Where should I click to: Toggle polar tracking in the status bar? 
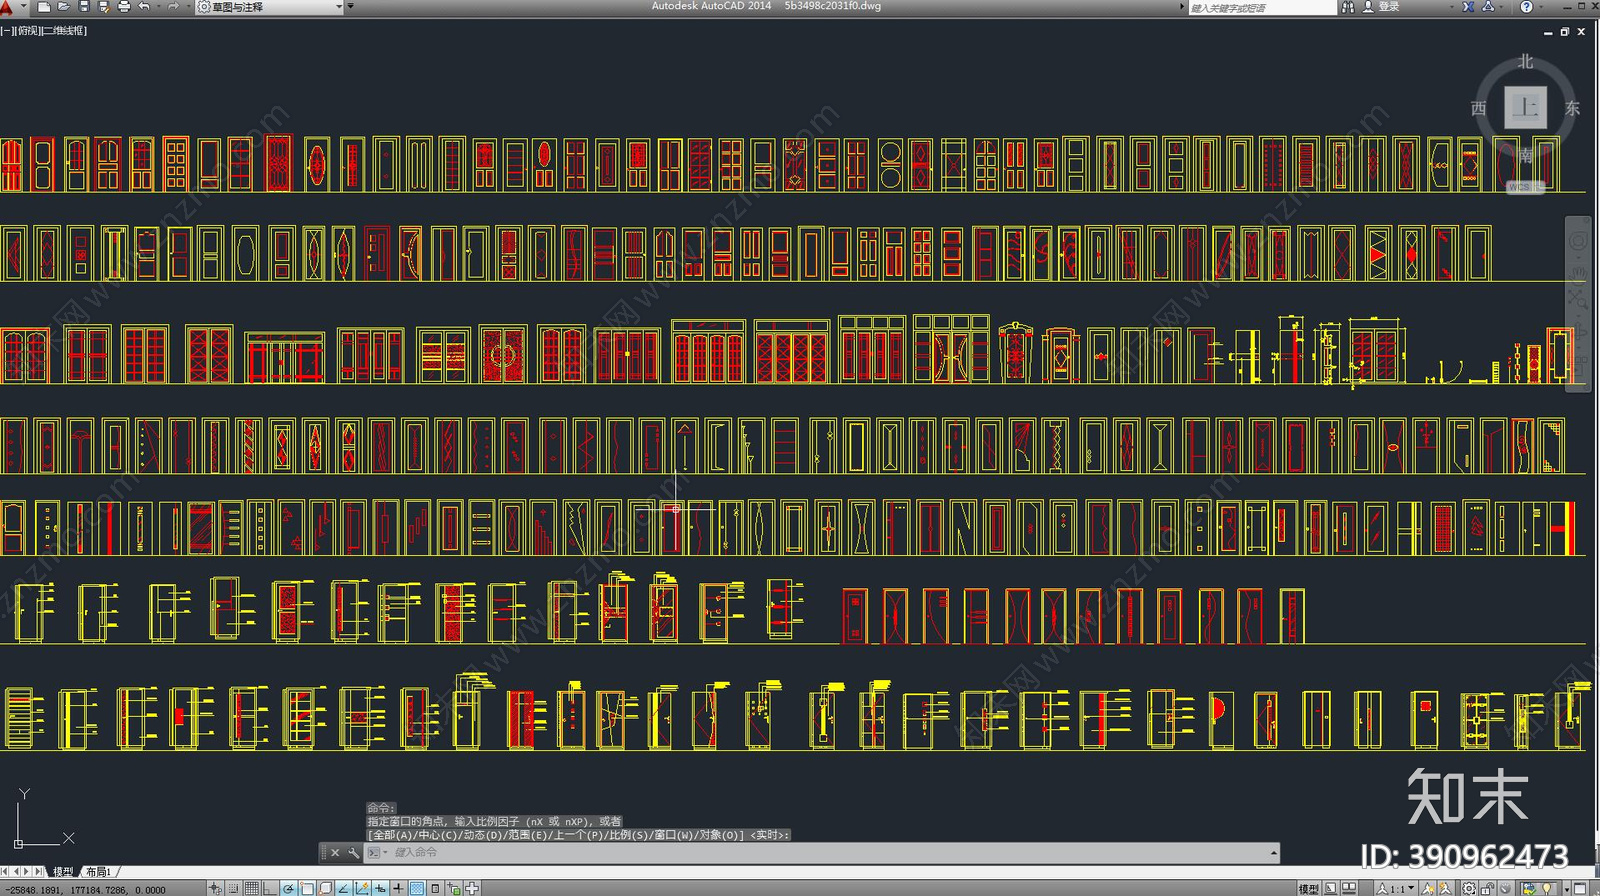[289, 888]
